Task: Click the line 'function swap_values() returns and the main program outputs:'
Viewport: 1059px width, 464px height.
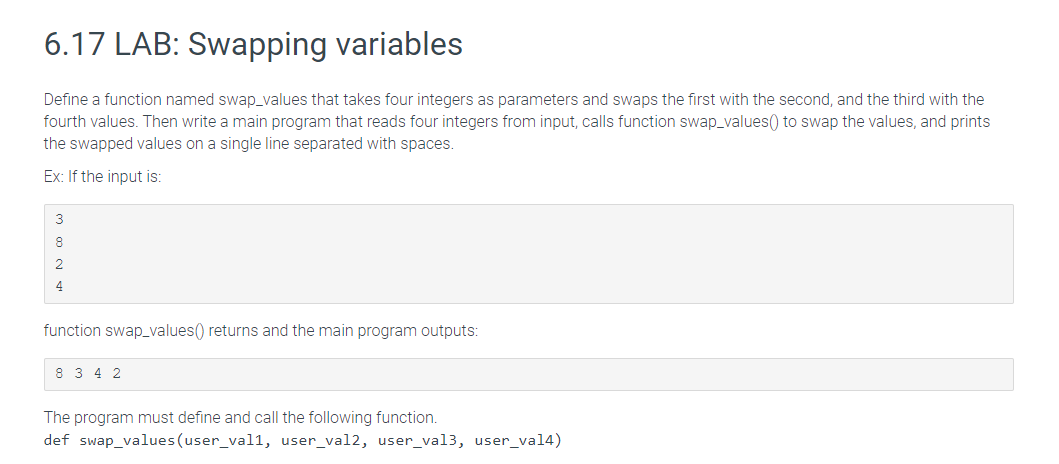Action: 261,331
